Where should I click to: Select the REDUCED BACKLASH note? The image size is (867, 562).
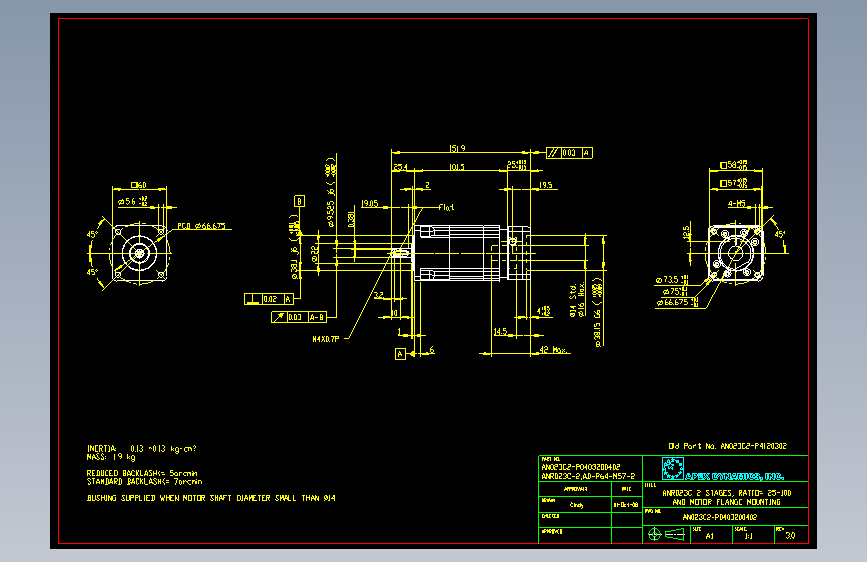click(142, 473)
